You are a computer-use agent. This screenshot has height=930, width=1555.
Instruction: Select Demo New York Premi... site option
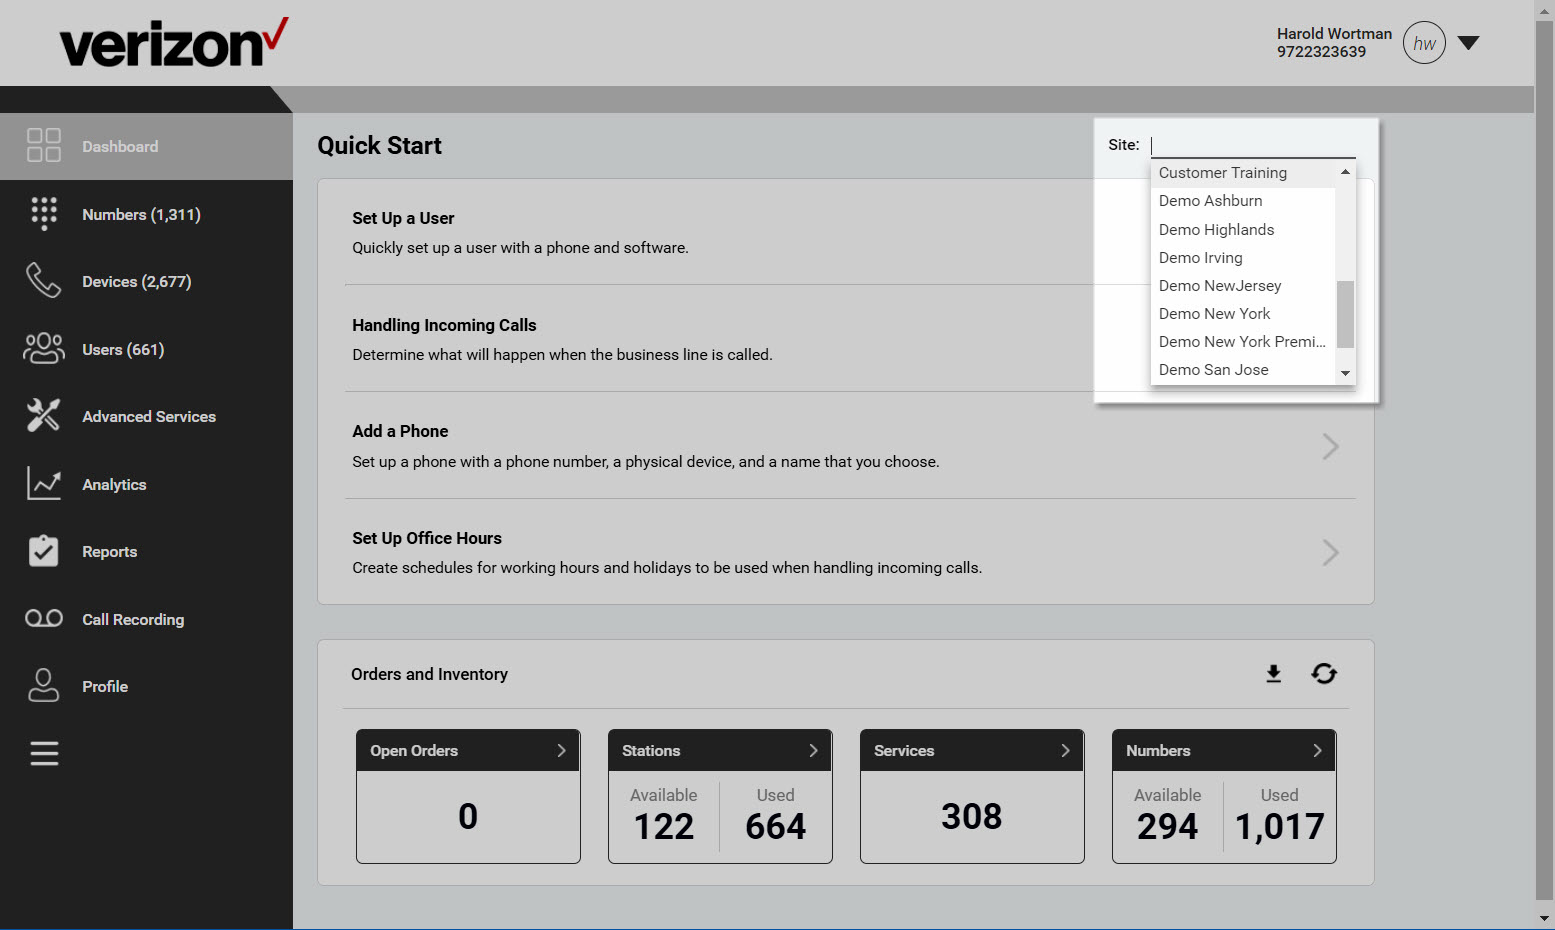(x=1243, y=341)
